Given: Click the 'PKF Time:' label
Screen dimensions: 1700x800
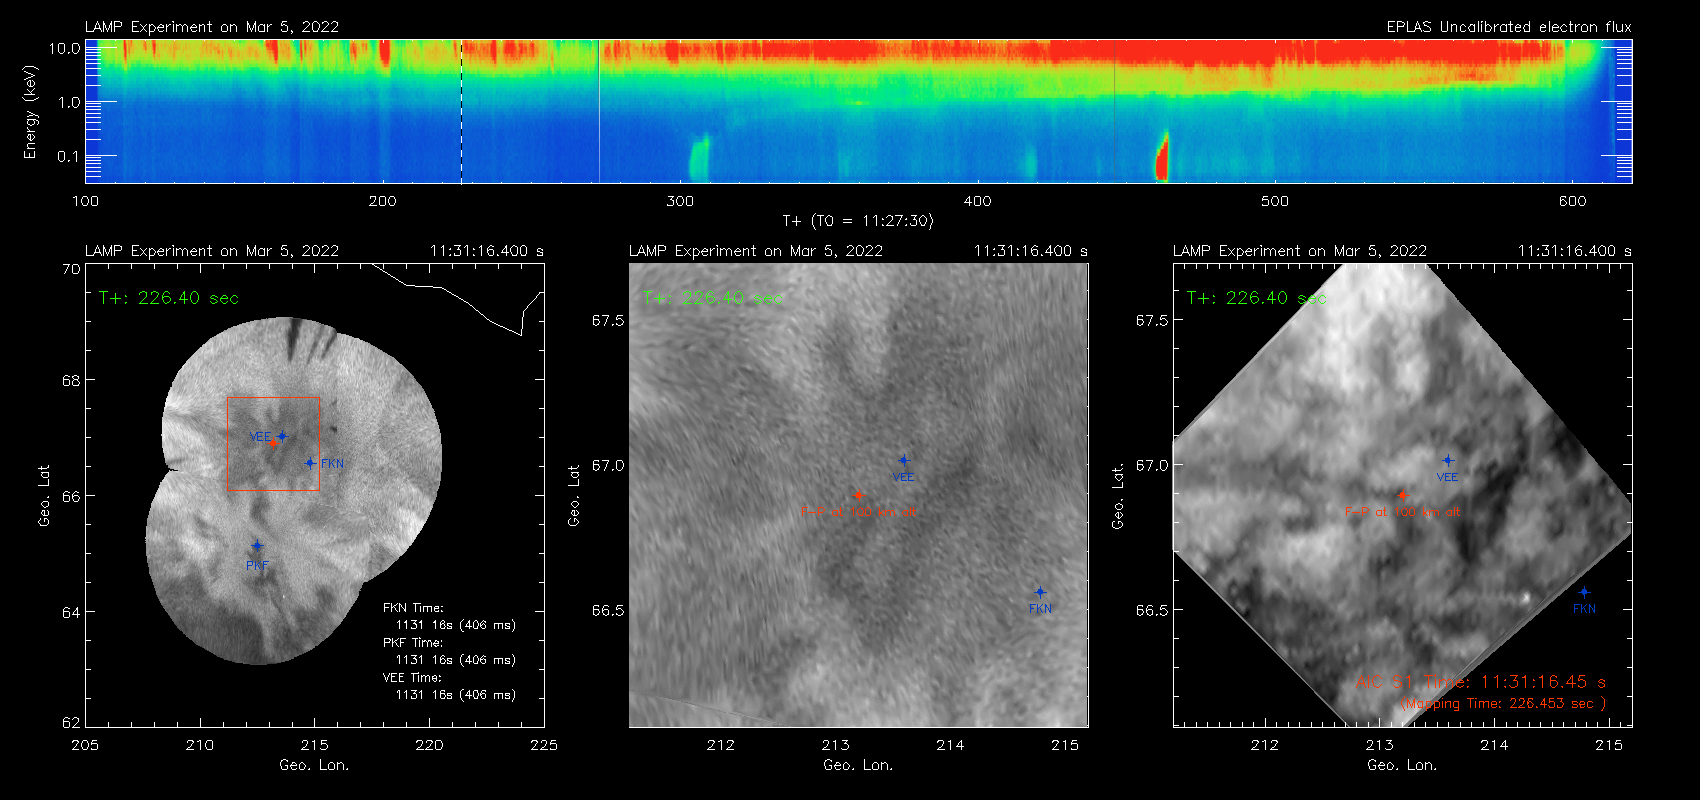Looking at the screenshot, I should pos(413,643).
